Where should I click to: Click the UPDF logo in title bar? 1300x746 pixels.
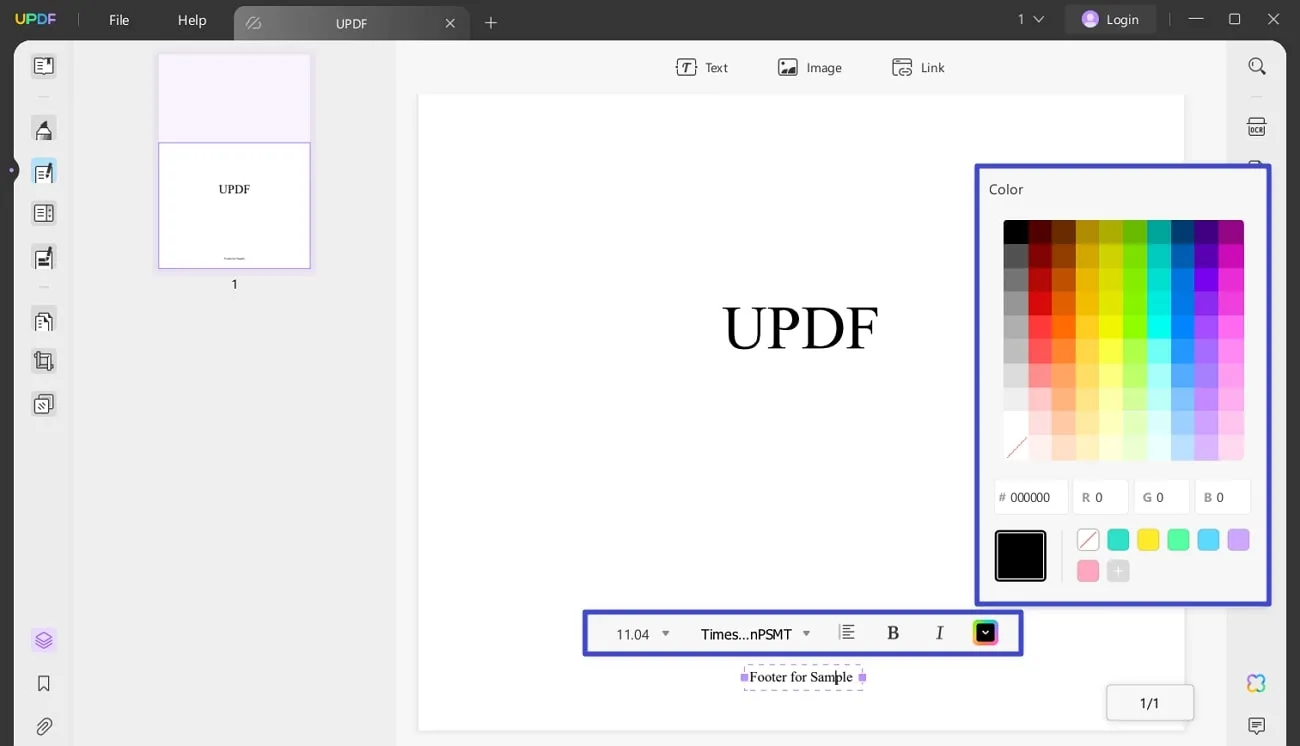pyautogui.click(x=35, y=20)
